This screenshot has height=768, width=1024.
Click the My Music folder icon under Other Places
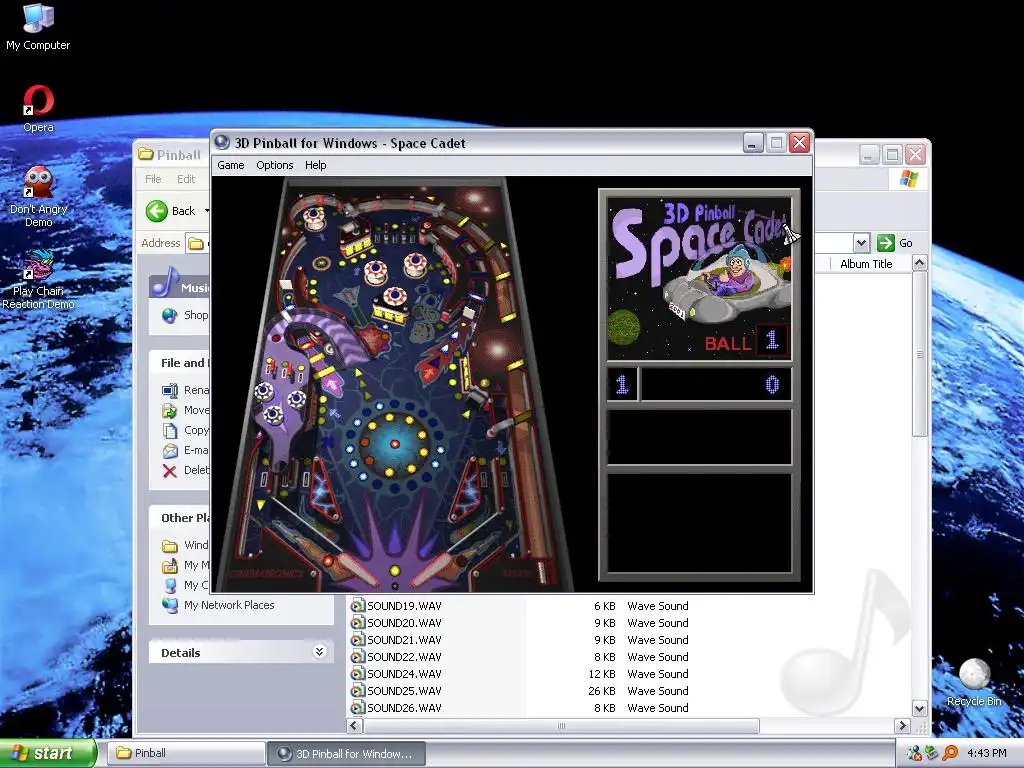pyautogui.click(x=170, y=566)
